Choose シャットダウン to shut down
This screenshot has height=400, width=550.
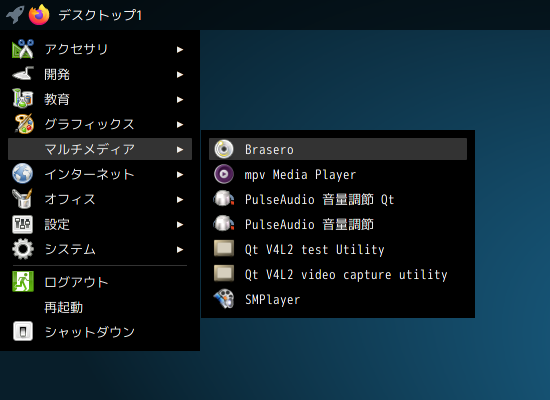tap(100, 332)
